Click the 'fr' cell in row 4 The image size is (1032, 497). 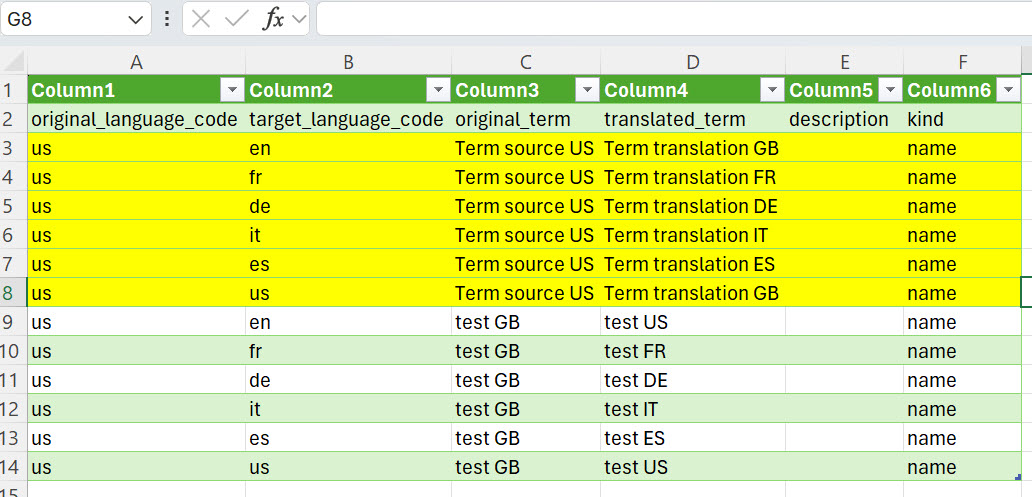(x=348, y=177)
